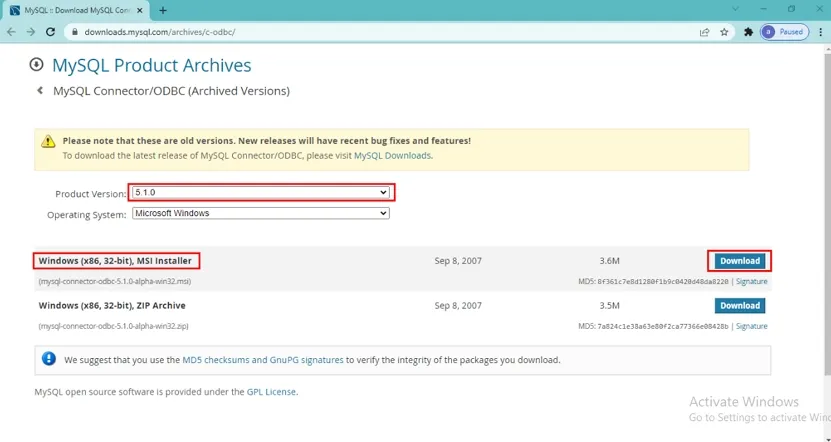Open Chrome's three-dot menu
Image resolution: width=831 pixels, height=442 pixels.
pos(821,32)
